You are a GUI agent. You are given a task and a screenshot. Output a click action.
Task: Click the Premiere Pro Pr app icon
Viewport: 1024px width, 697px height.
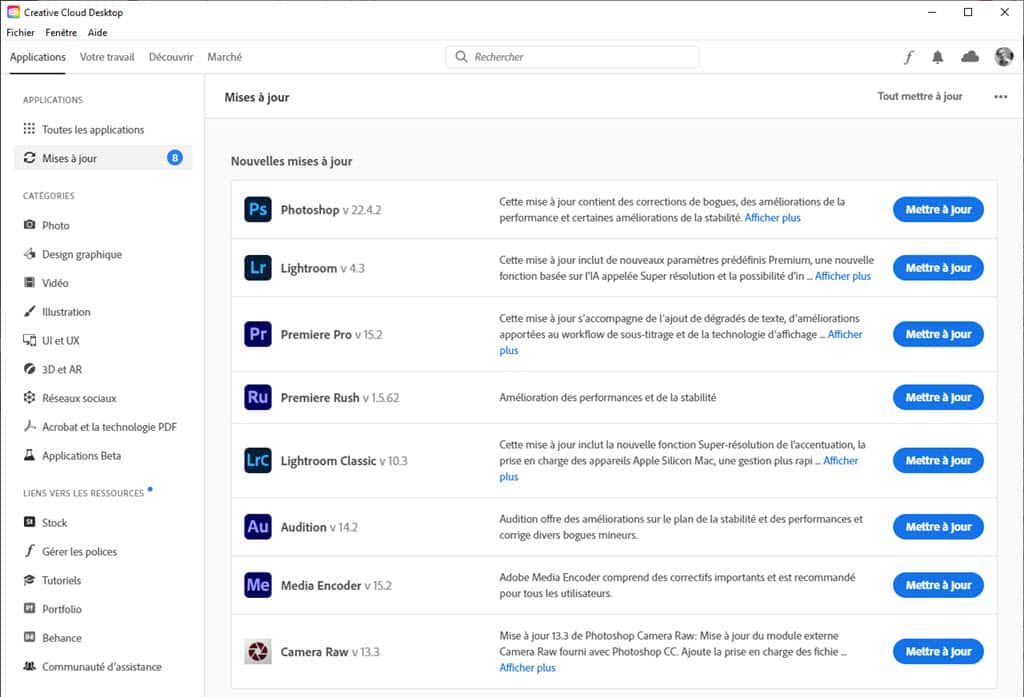coord(258,334)
